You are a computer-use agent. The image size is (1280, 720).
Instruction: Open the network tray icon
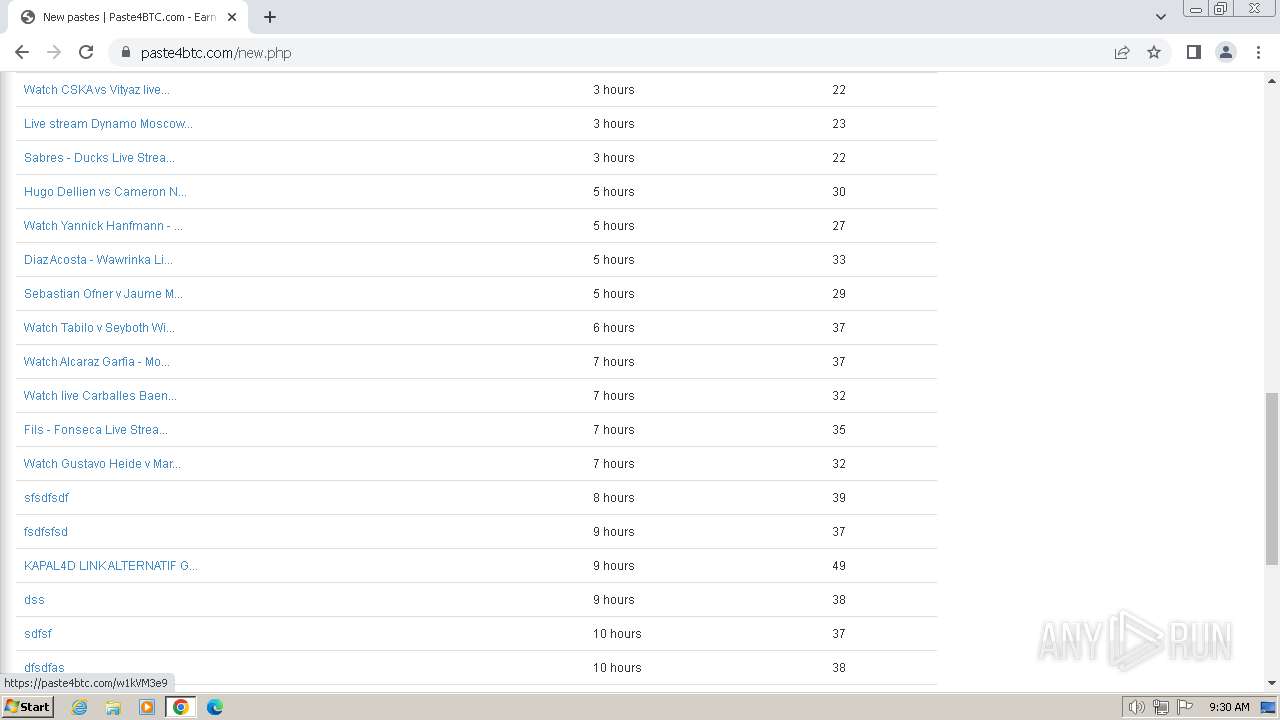point(1161,707)
